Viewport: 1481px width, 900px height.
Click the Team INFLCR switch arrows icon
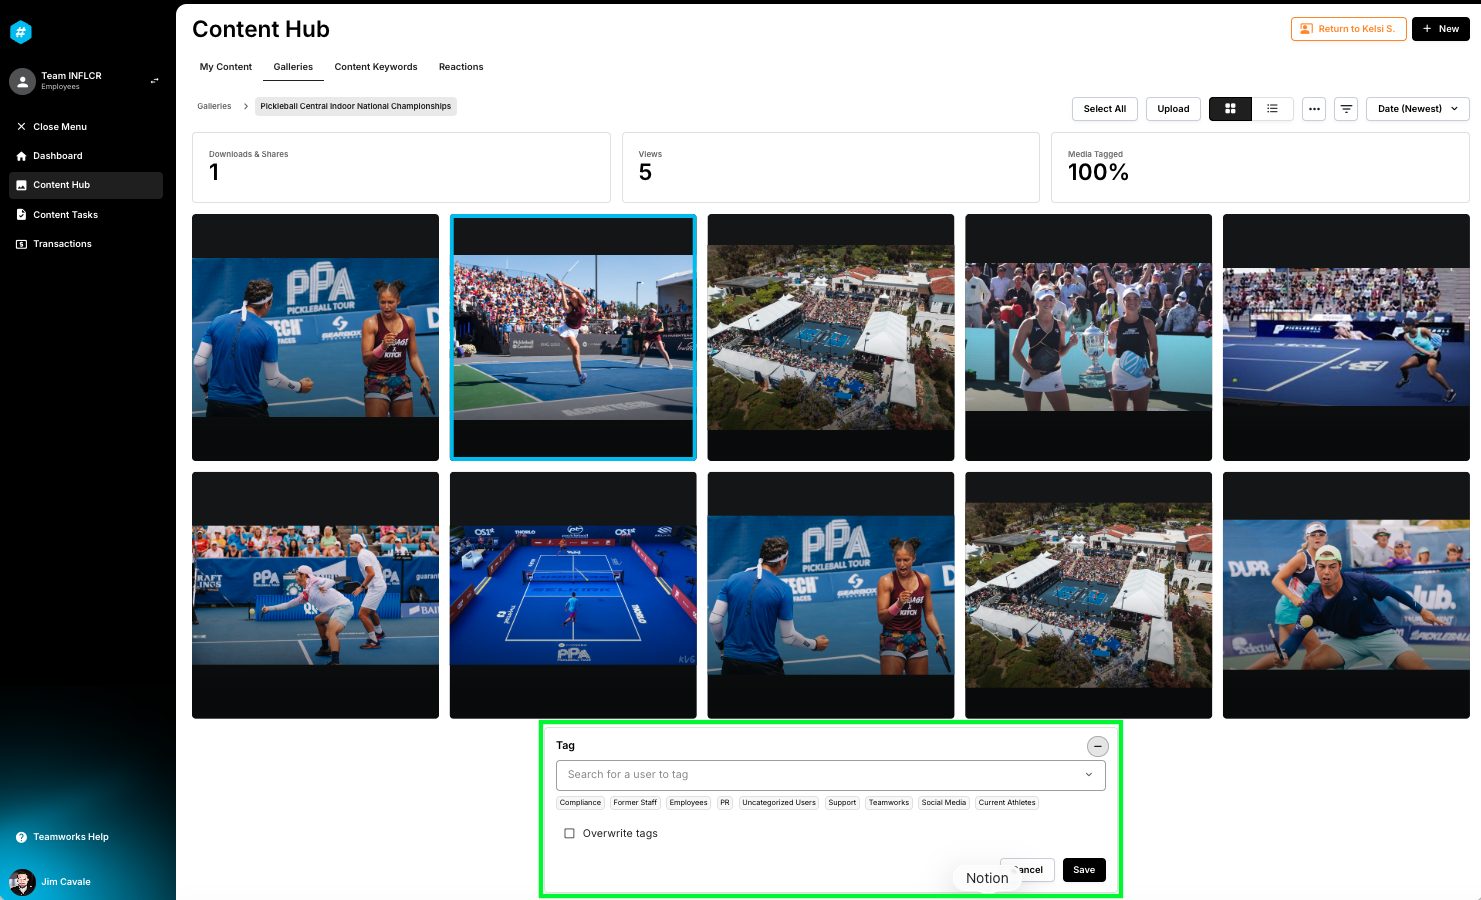click(x=154, y=81)
